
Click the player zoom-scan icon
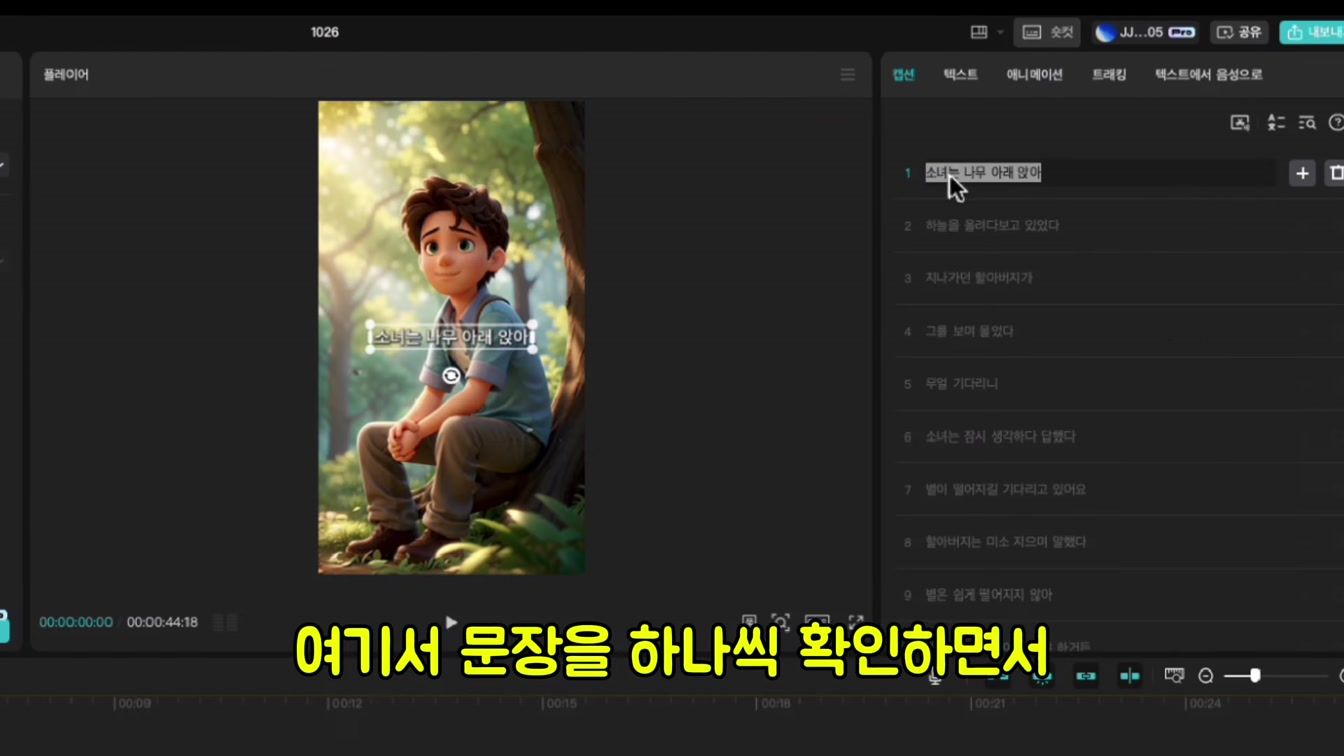(x=781, y=622)
